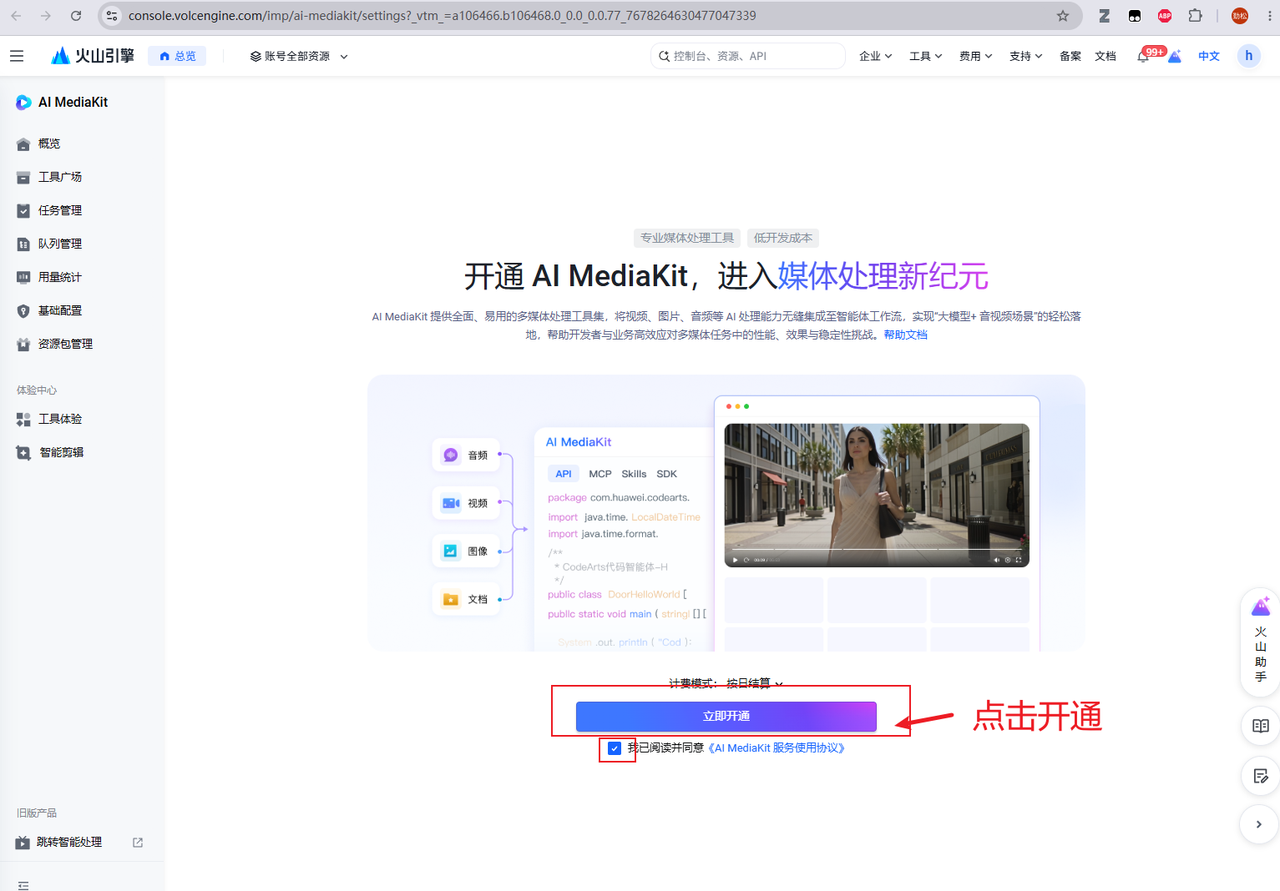Open the 总览 overview button

point(177,56)
